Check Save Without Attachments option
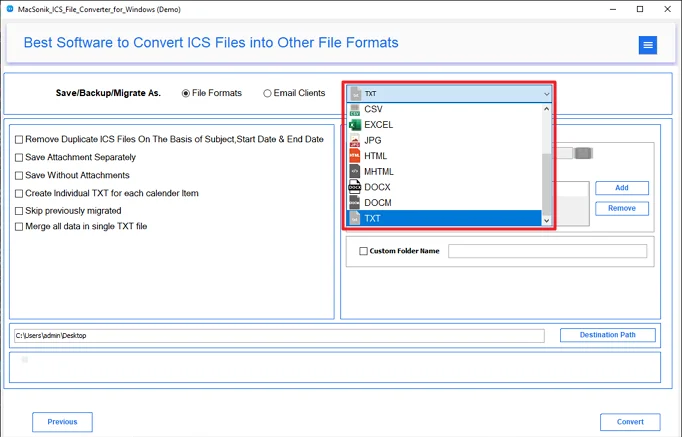The height and width of the screenshot is (437, 682). click(x=19, y=176)
